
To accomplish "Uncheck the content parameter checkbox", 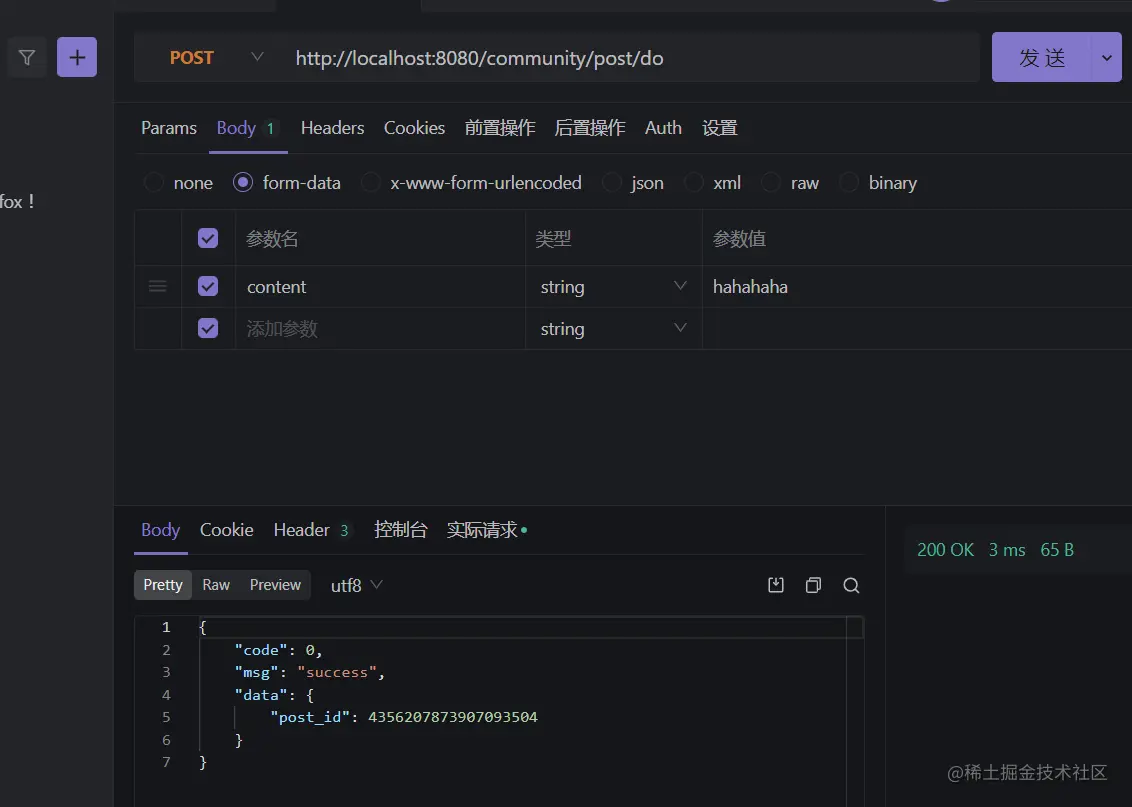I will click(208, 287).
